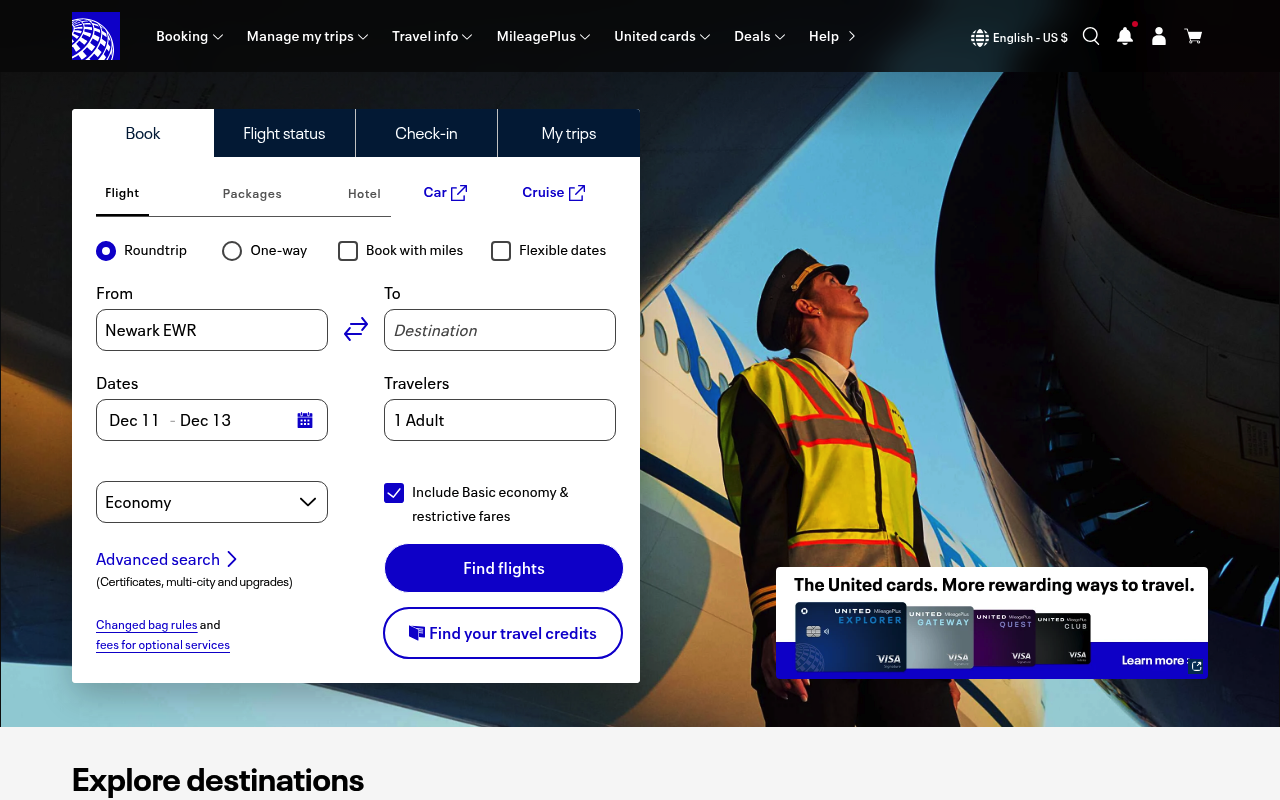Enable Book with miles checkbox
The height and width of the screenshot is (800, 1280).
[x=348, y=251]
